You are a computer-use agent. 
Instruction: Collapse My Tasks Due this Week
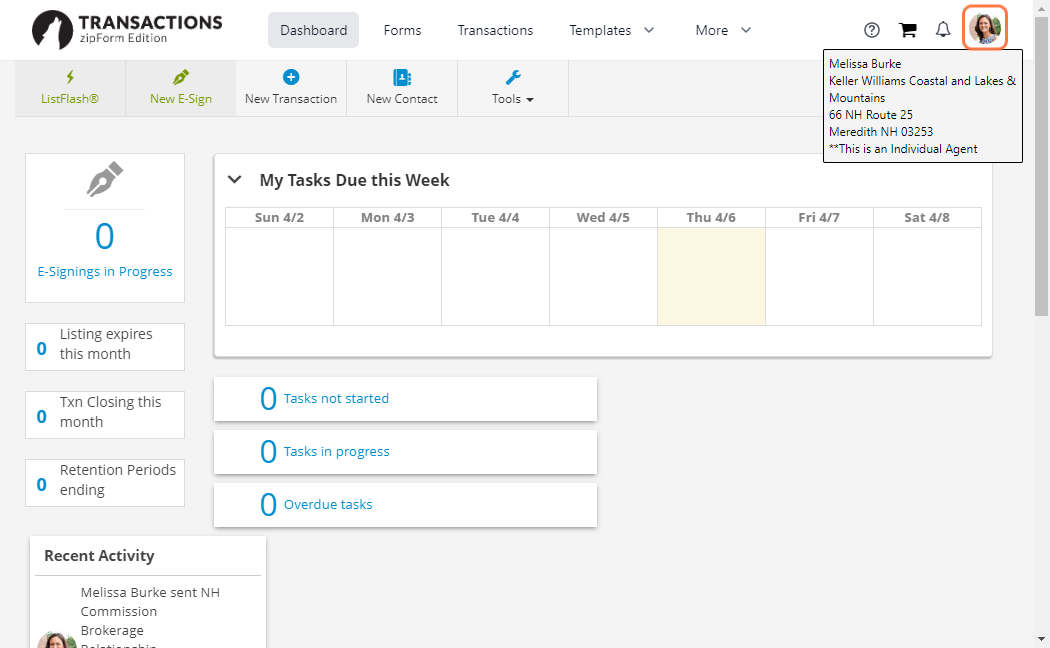(x=234, y=179)
